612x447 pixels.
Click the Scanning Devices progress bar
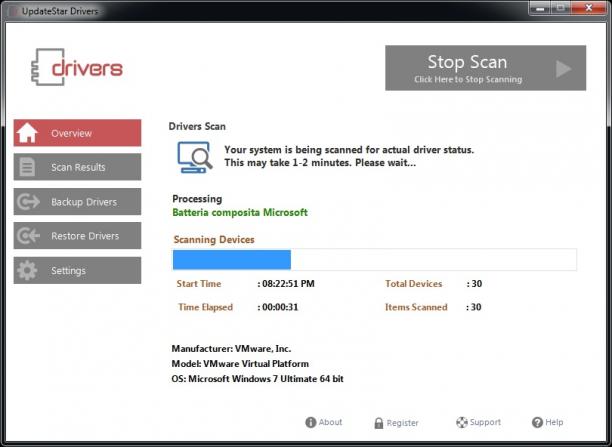click(374, 260)
